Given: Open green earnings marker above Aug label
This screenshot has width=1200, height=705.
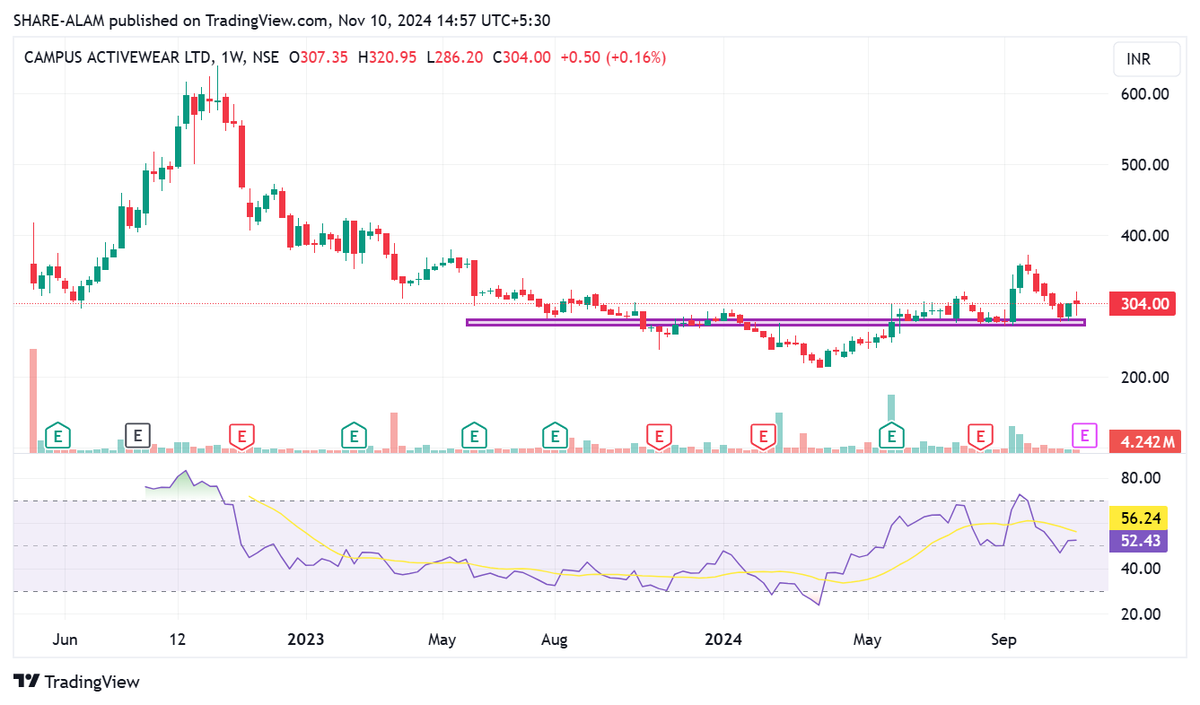Looking at the screenshot, I should pyautogui.click(x=555, y=435).
